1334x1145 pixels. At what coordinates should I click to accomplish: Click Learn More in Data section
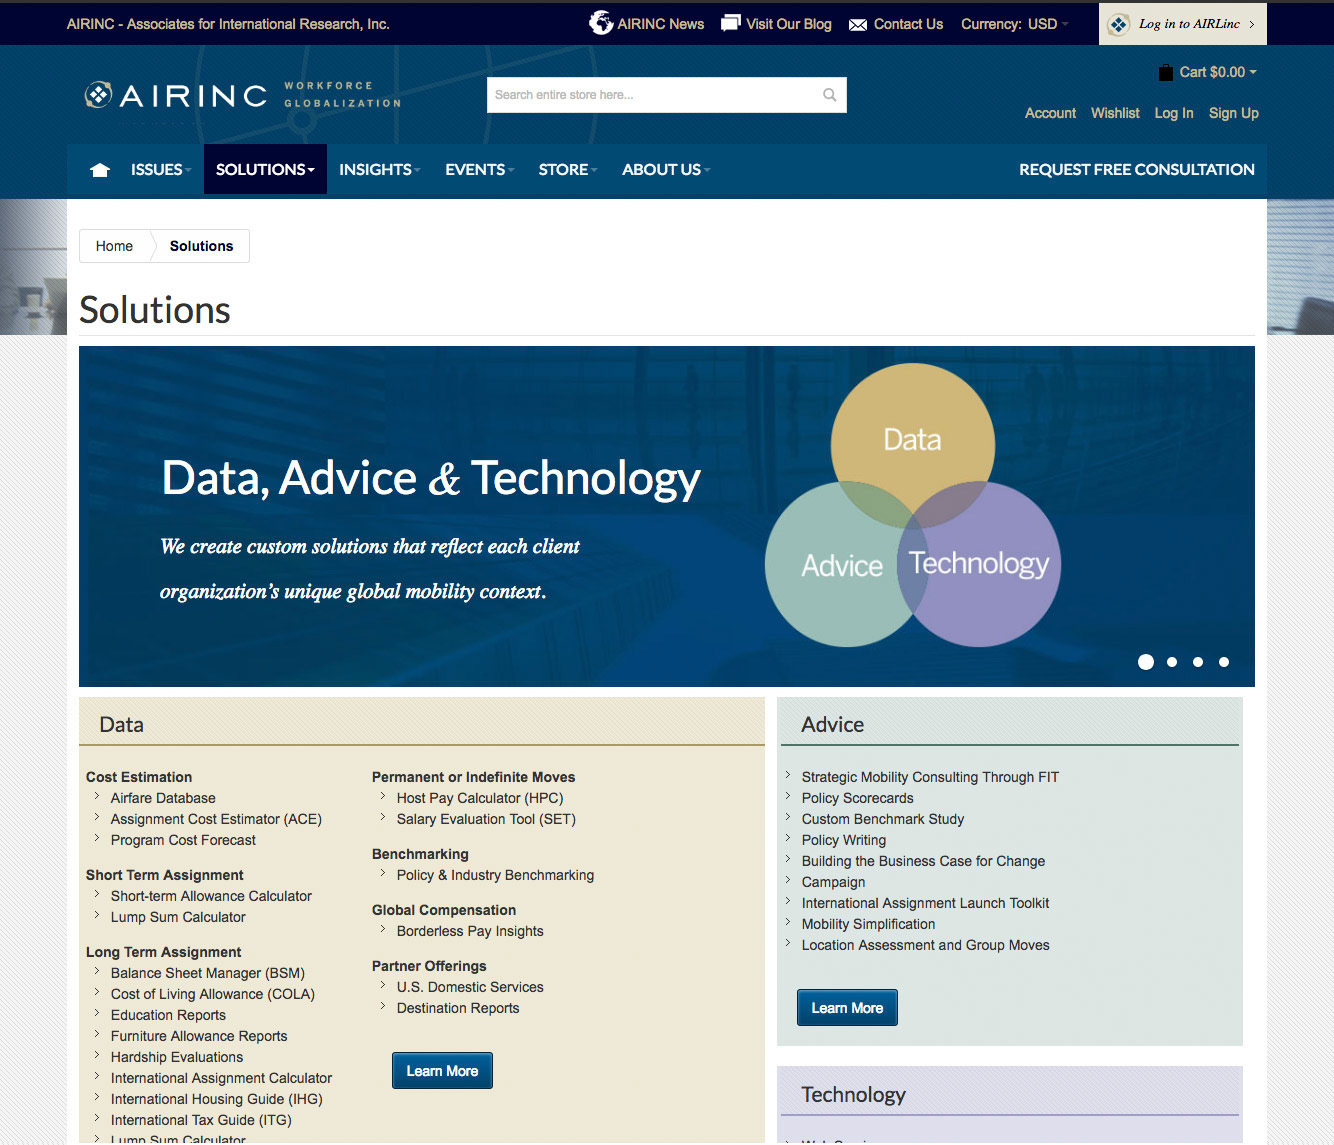pos(442,1071)
